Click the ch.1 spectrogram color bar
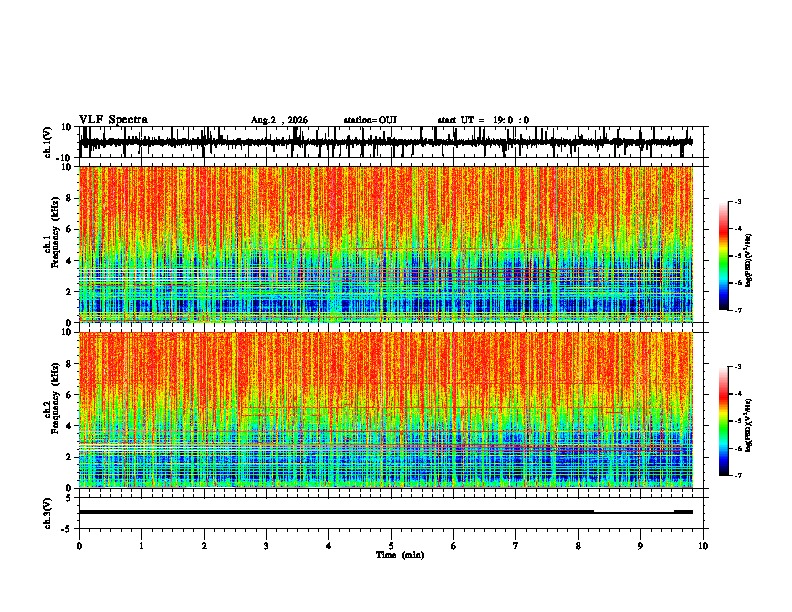The height and width of the screenshot is (612, 792). (x=723, y=256)
